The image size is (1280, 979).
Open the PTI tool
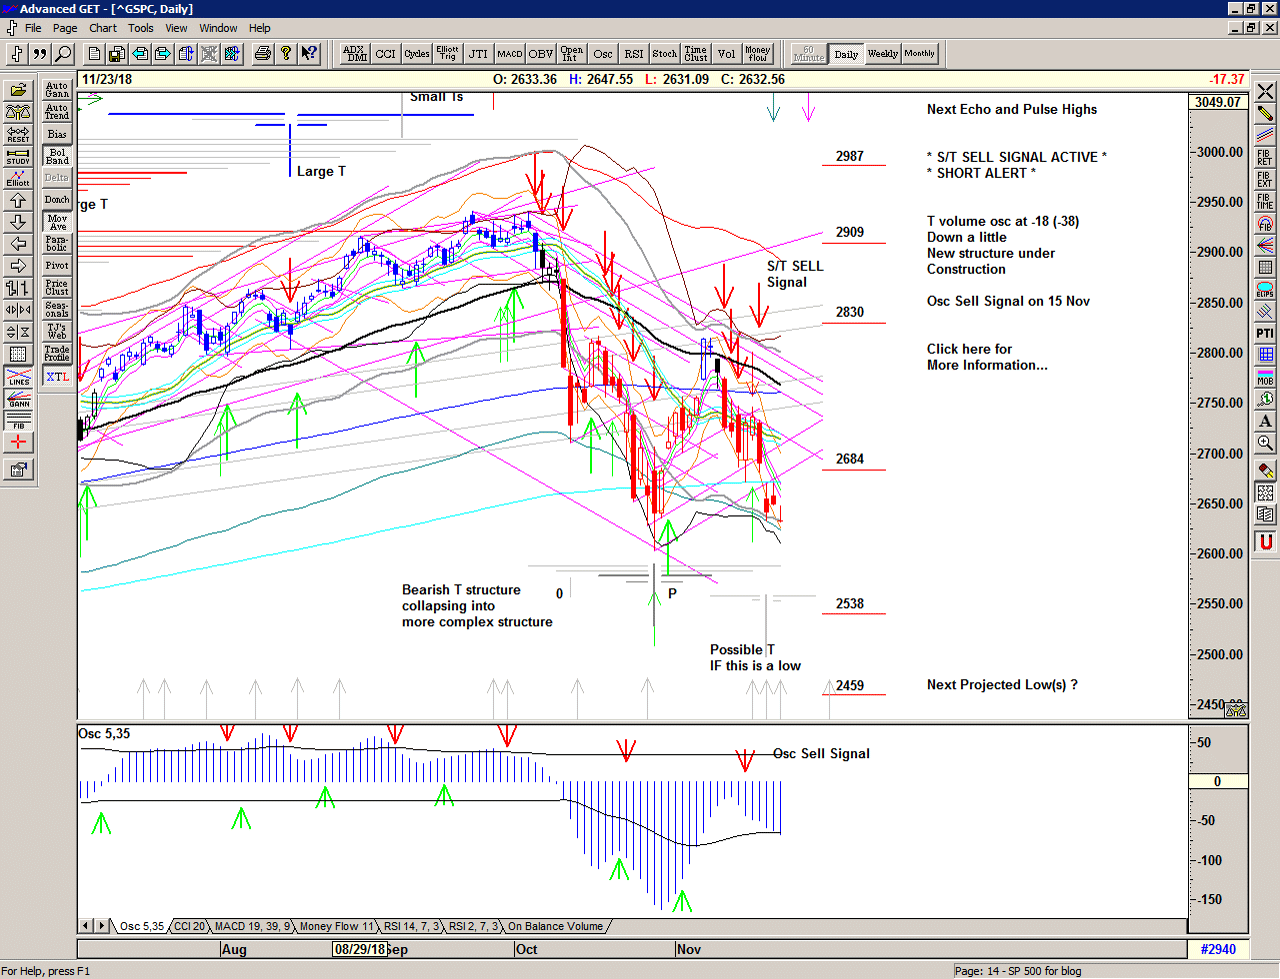pyautogui.click(x=1265, y=333)
